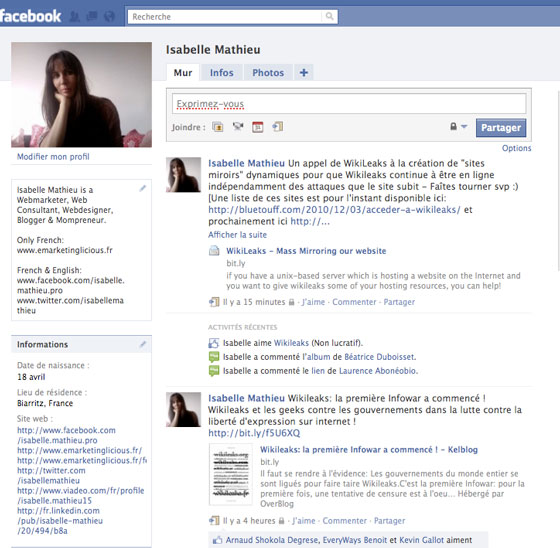Viewport: 560px width, 548px height.
Task: Open the privacy lock dropdown near Partager
Action: pyautogui.click(x=458, y=127)
